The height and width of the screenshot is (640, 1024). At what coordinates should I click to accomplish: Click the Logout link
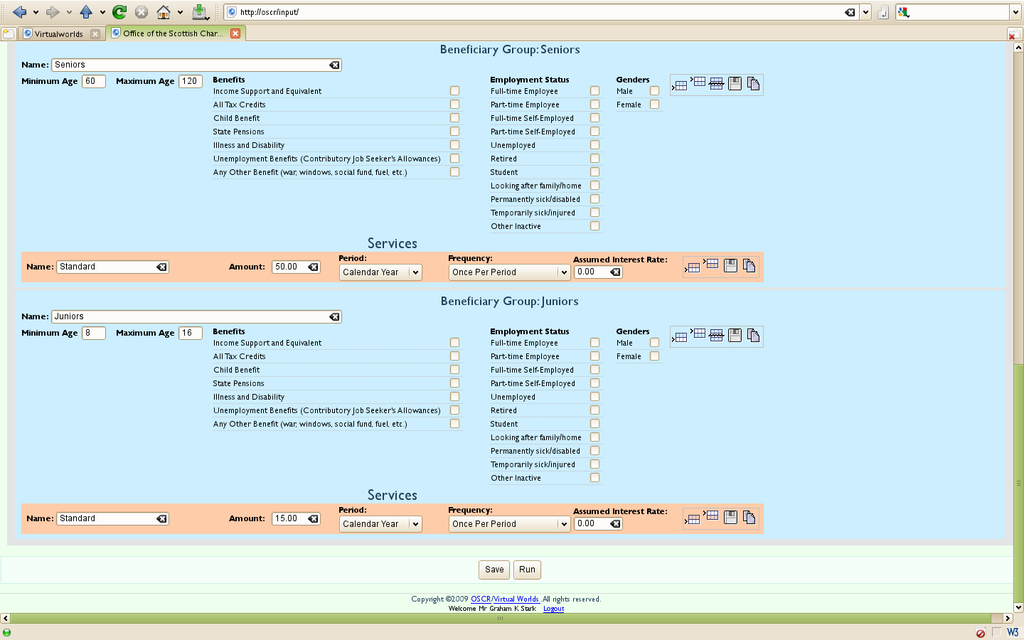(x=553, y=608)
